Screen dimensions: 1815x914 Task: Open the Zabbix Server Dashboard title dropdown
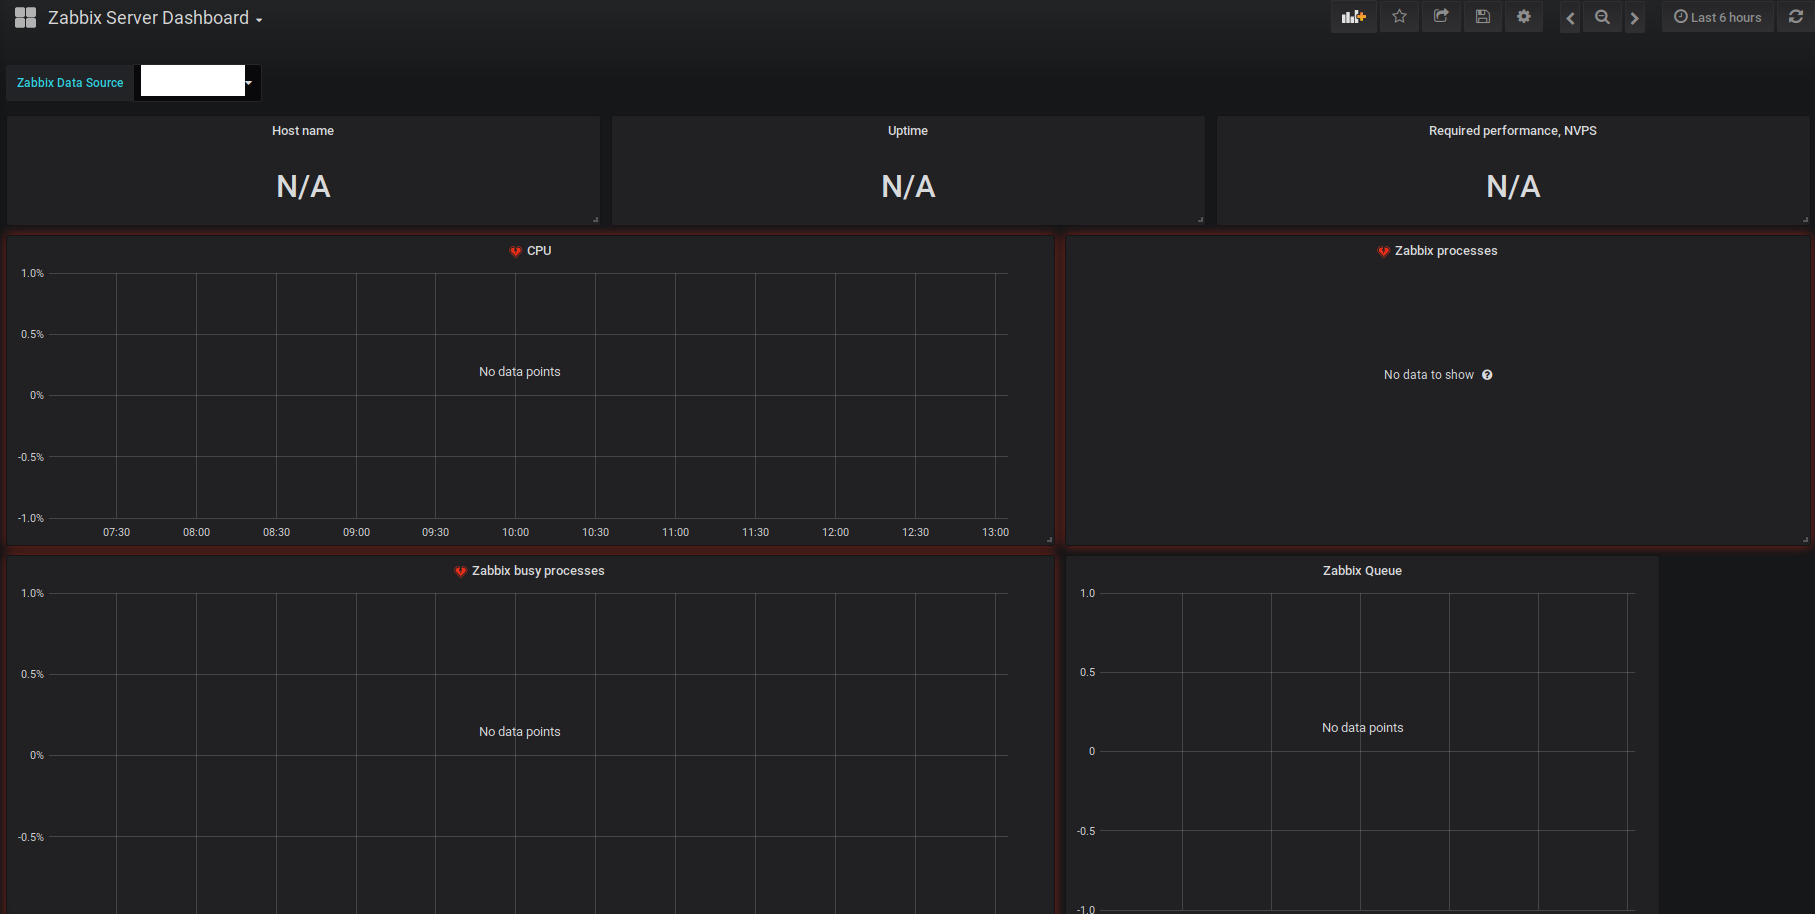155,17
